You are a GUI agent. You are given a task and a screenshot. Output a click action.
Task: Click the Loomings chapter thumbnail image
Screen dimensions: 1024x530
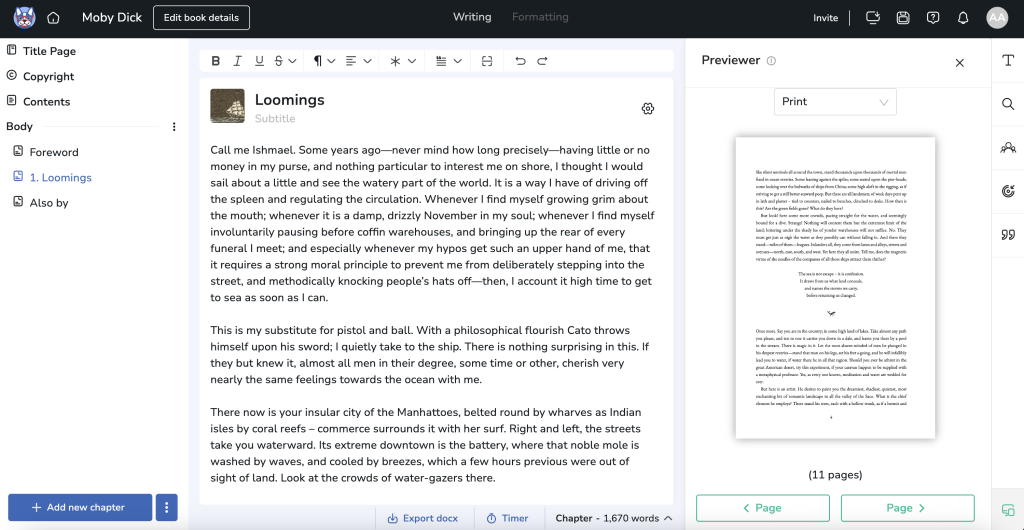click(x=228, y=106)
